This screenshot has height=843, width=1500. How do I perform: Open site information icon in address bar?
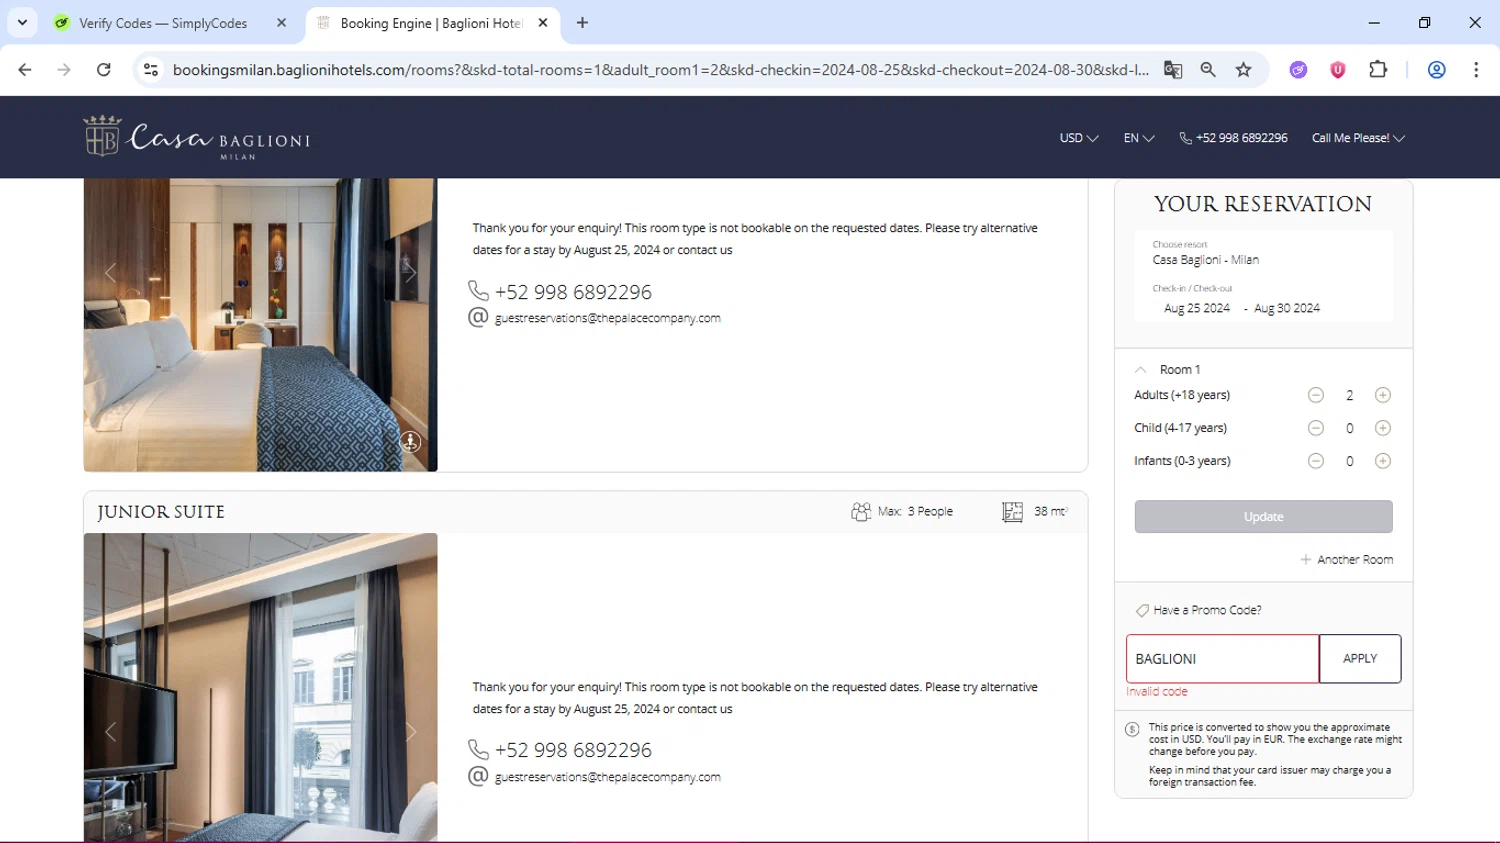coord(151,69)
